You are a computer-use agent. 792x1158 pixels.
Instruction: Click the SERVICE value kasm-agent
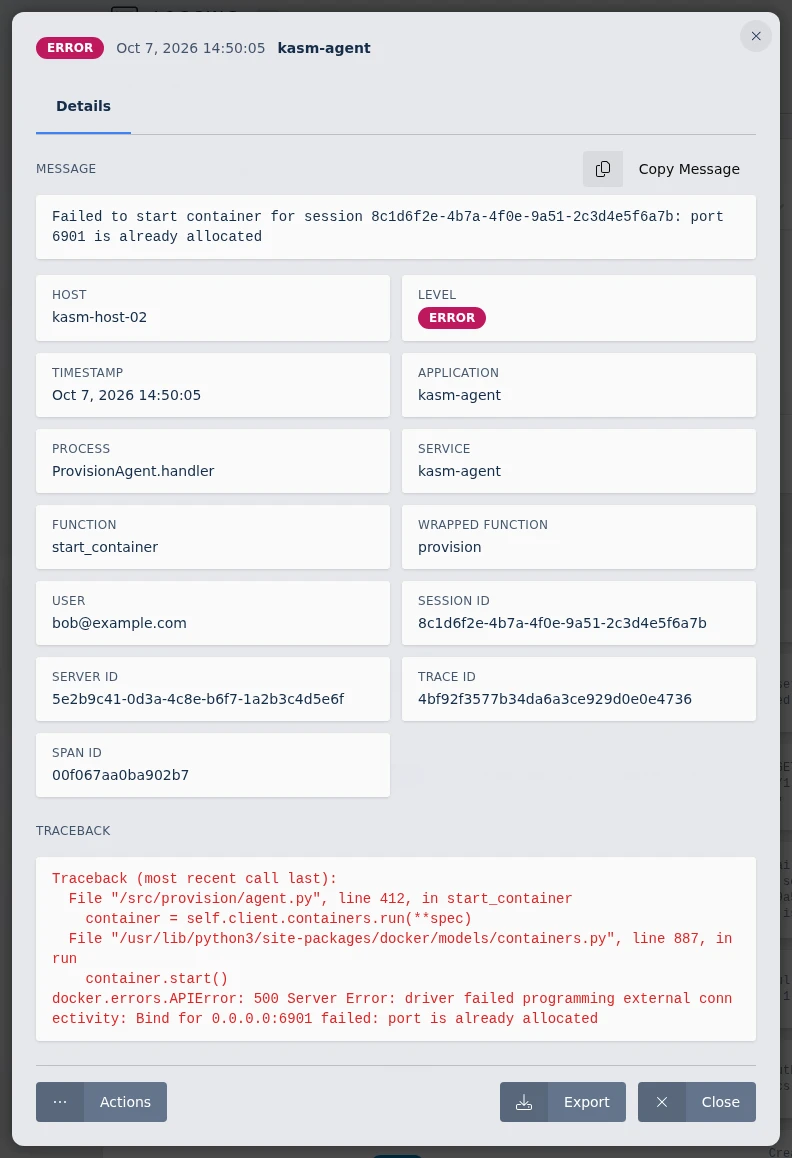(x=460, y=471)
